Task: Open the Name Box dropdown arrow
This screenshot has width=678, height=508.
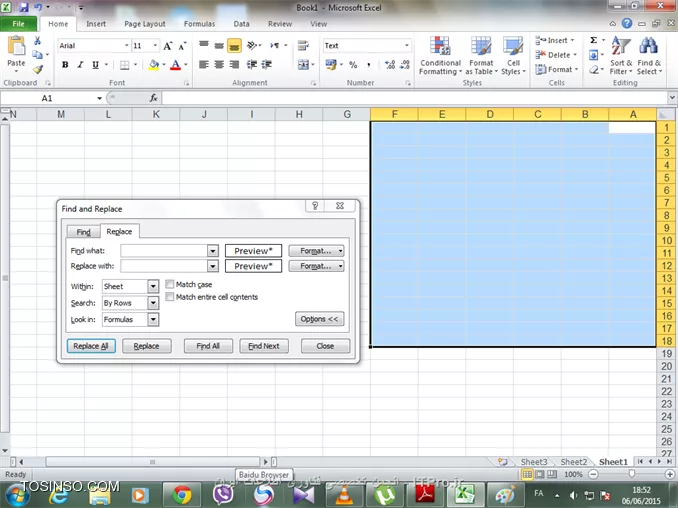Action: pyautogui.click(x=99, y=98)
